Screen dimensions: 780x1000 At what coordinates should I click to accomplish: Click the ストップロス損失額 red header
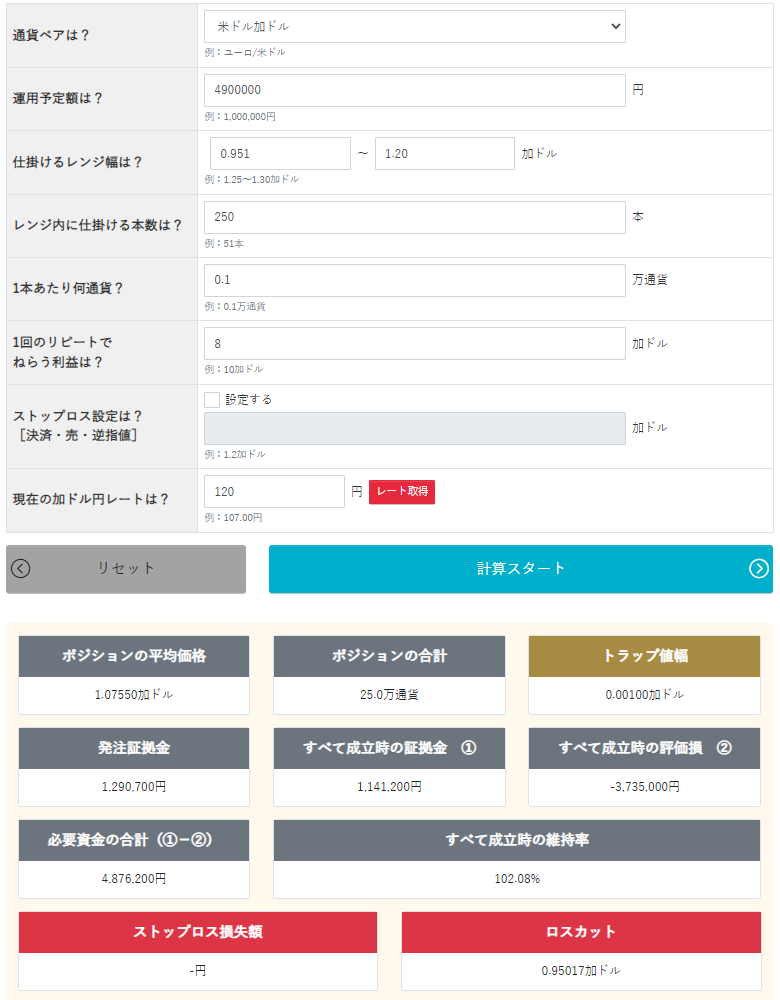(x=198, y=932)
